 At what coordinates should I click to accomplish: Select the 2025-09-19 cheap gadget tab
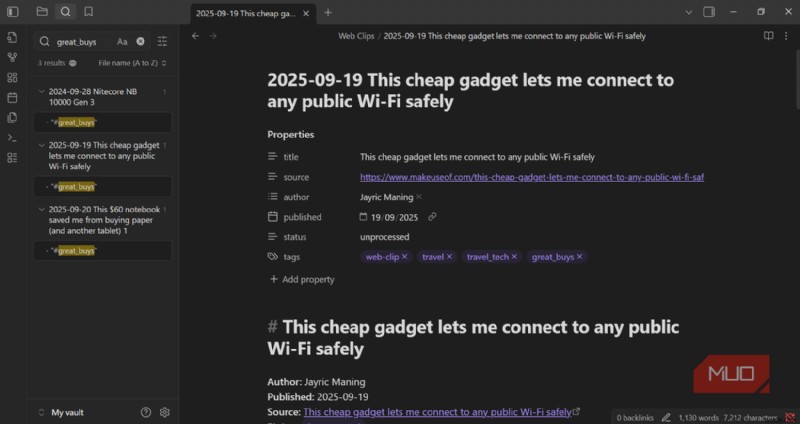246,13
